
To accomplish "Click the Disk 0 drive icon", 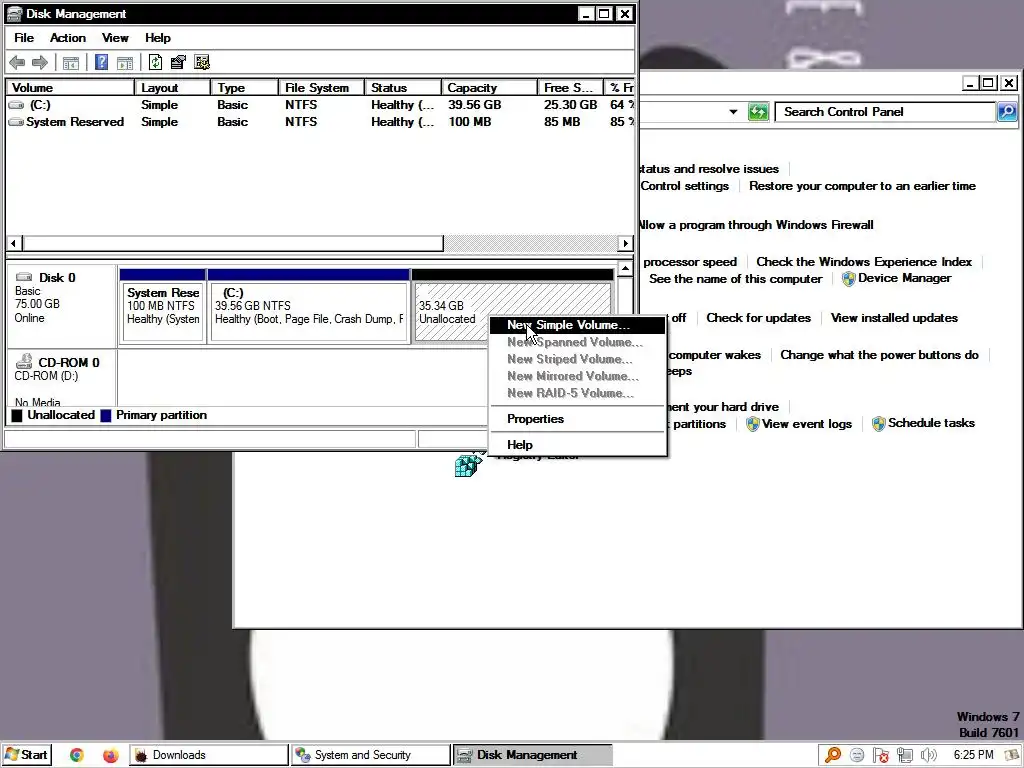I will click(x=24, y=277).
